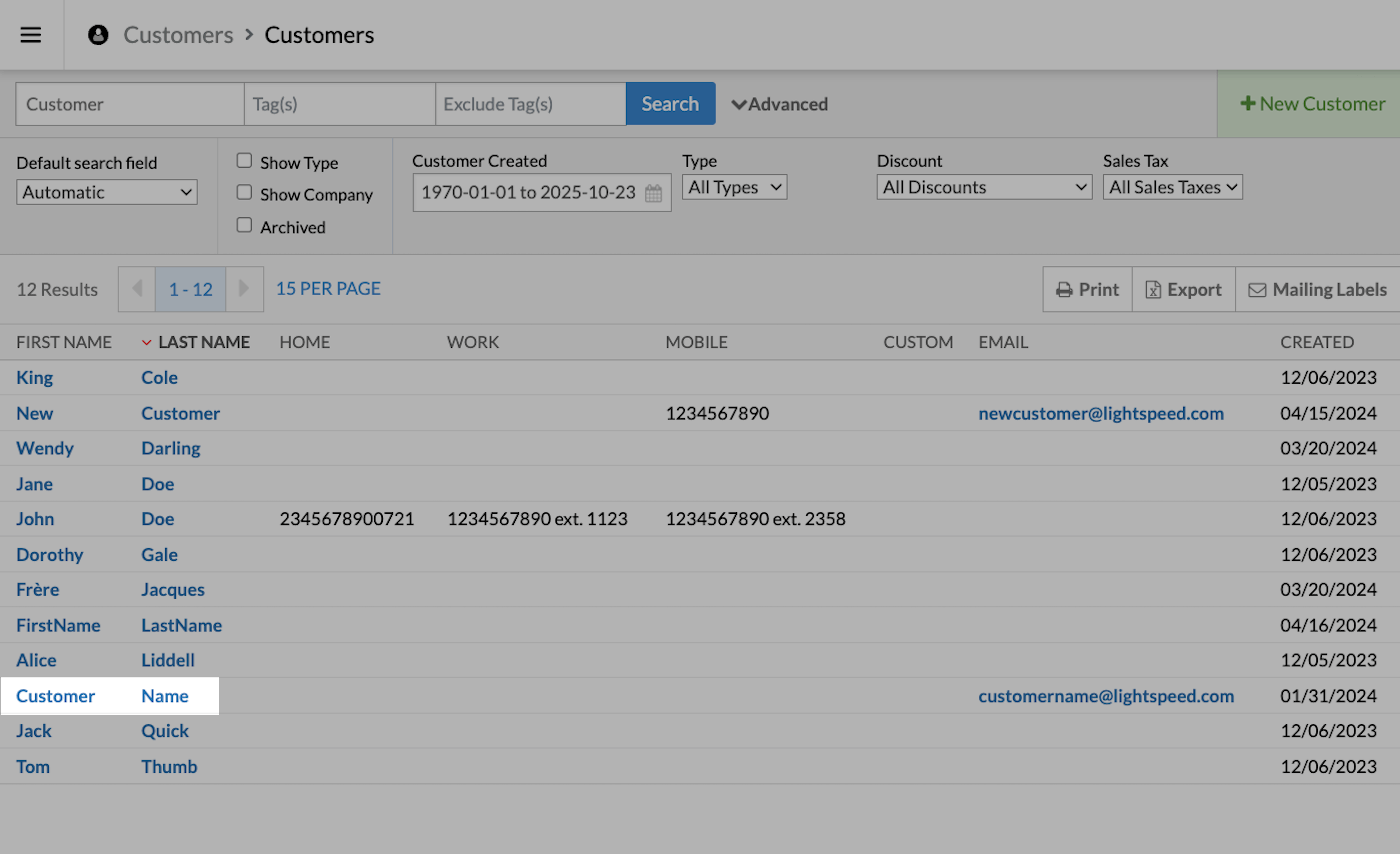Enable the Show Type checkbox
This screenshot has height=854, width=1400.
244,161
